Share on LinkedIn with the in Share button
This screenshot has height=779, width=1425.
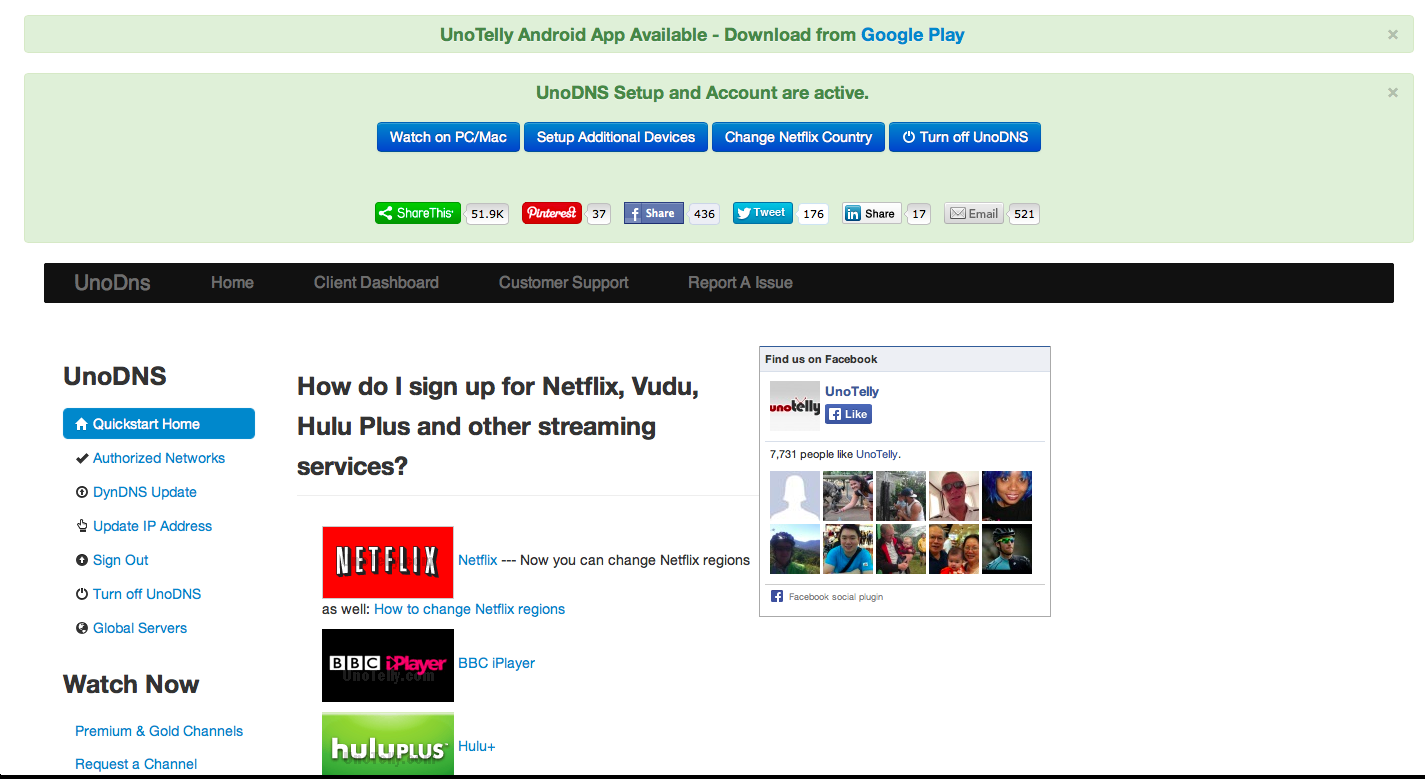point(872,213)
